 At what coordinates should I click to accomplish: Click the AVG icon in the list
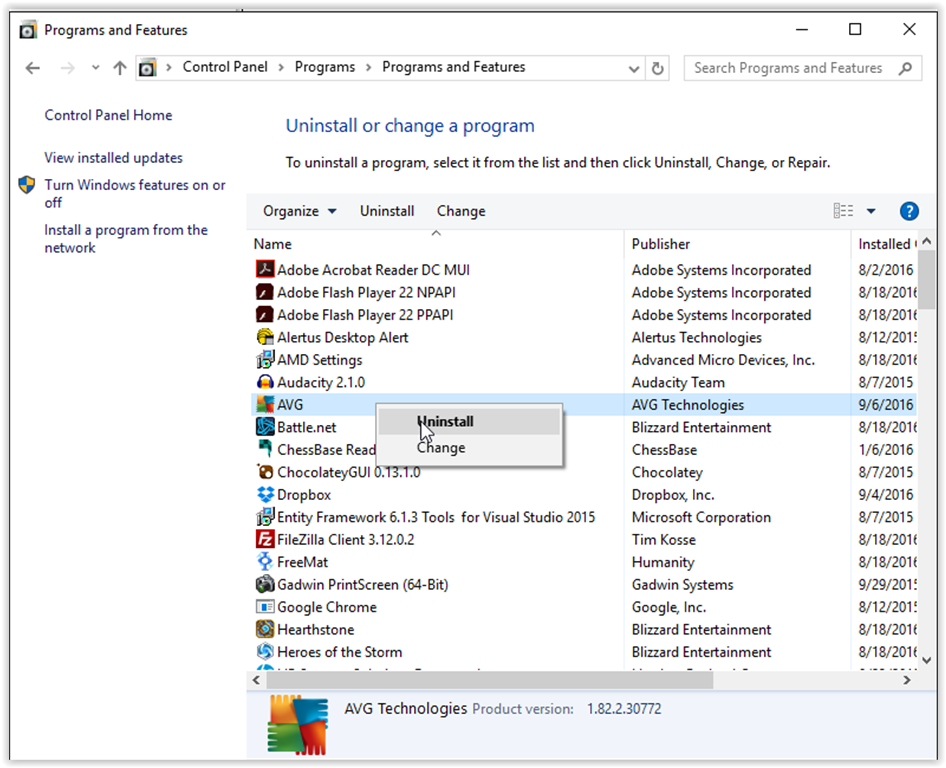tap(265, 404)
